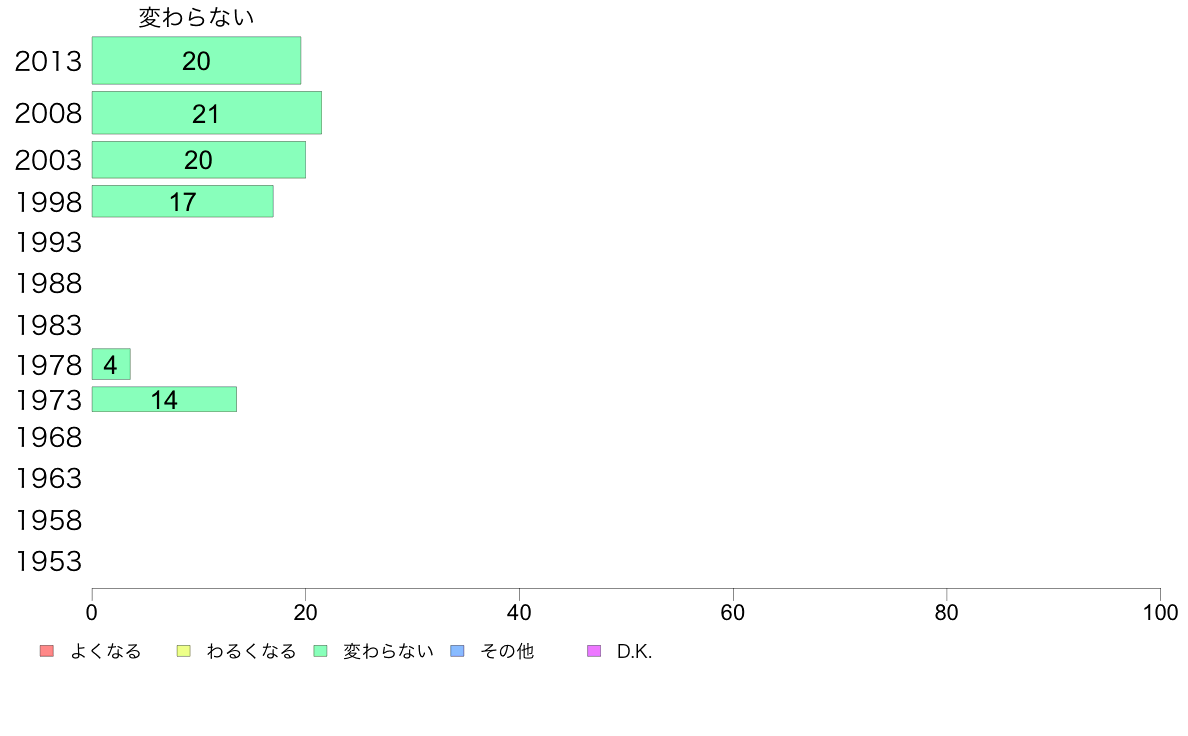Screen dimensions: 1188x736
Task: Click the green 変わらない legend swatch
Action: [x=320, y=652]
